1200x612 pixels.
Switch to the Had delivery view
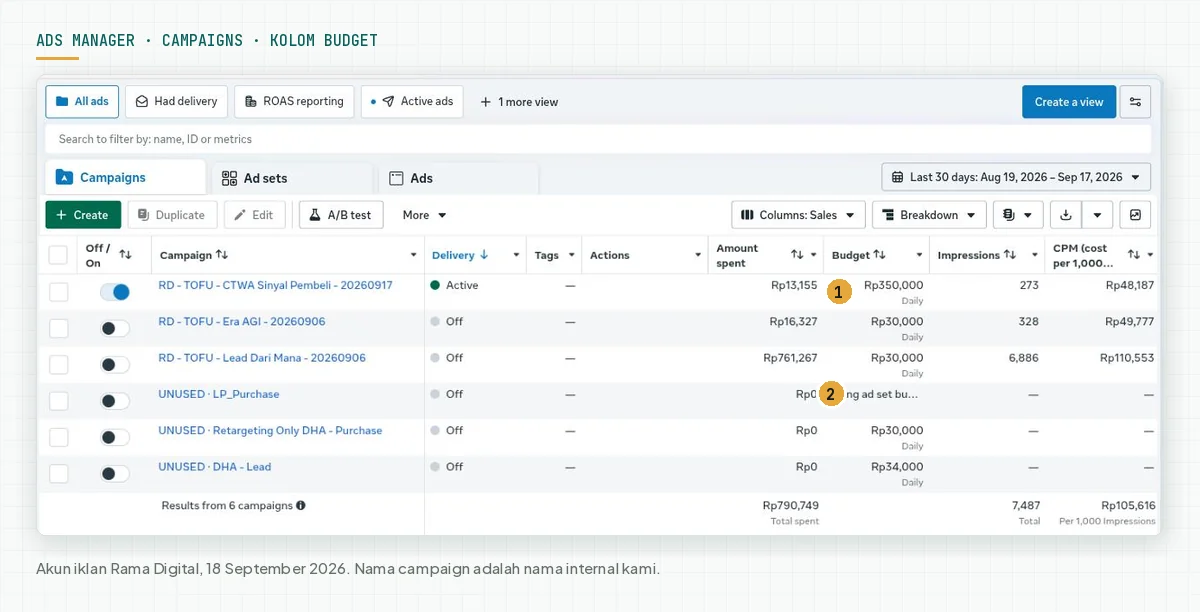click(176, 102)
